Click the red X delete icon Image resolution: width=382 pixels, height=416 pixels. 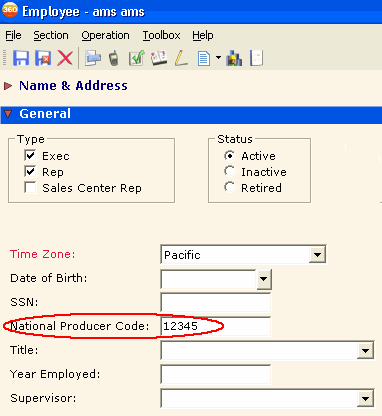point(65,58)
